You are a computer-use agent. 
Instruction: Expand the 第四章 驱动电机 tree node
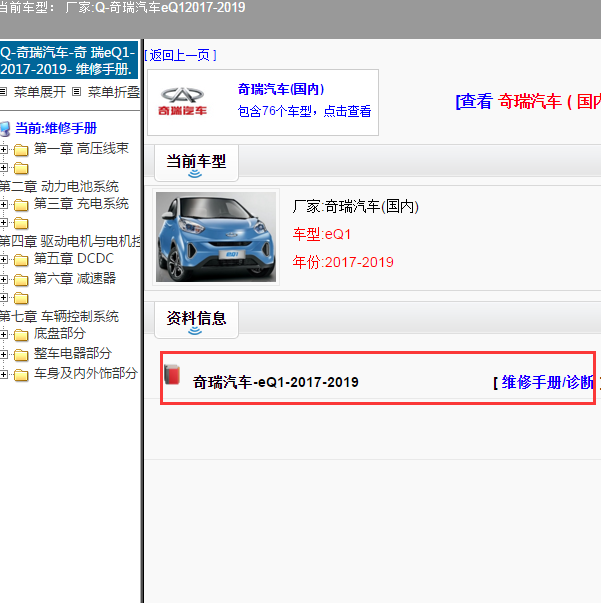point(3,223)
